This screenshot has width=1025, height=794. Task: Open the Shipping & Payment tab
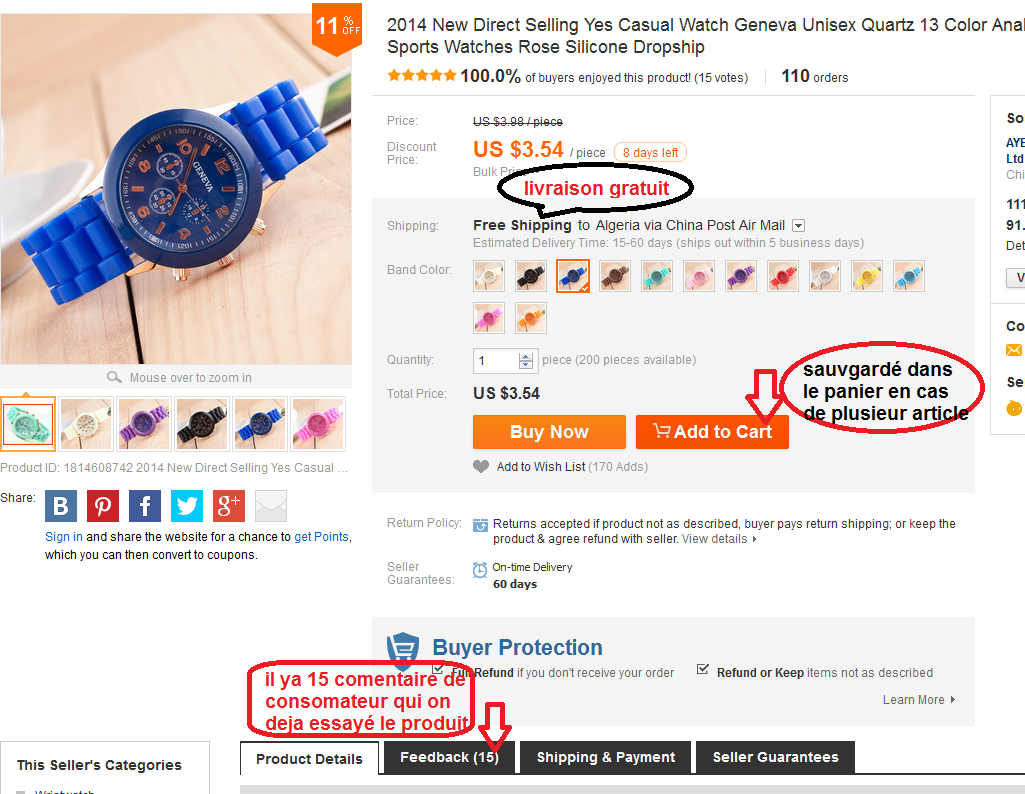click(605, 757)
